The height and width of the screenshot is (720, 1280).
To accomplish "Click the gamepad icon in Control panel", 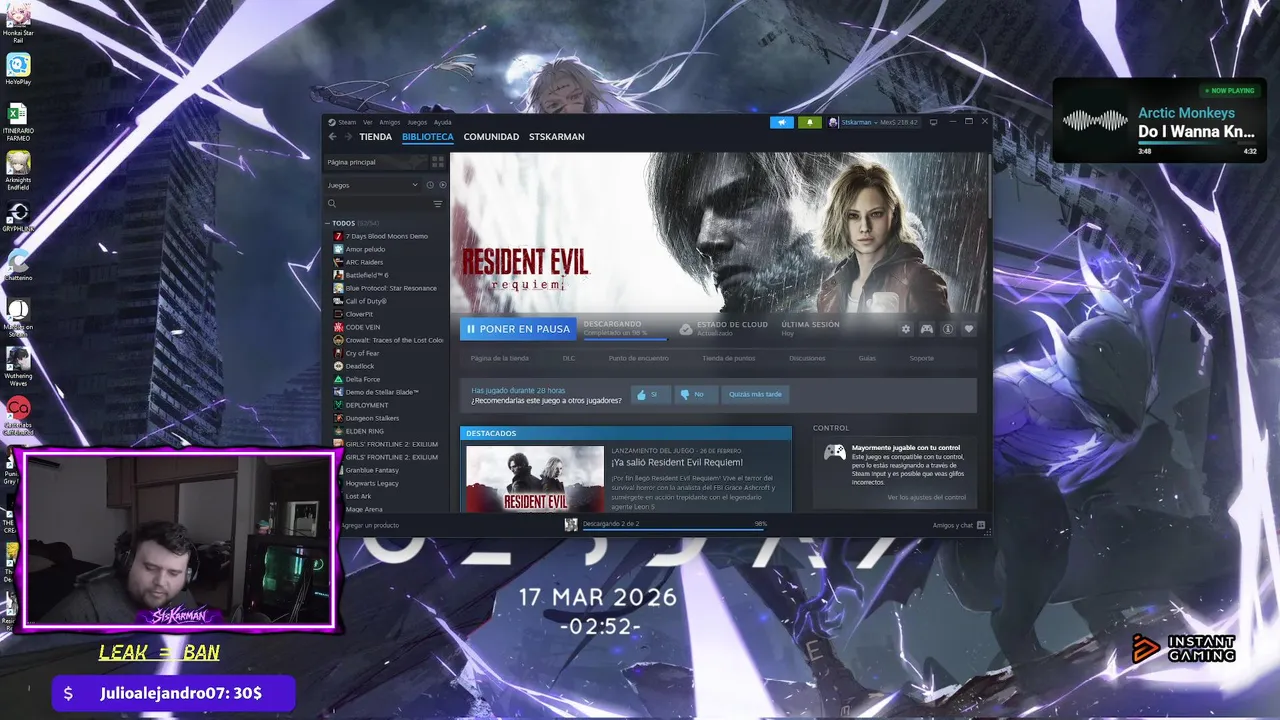I will coord(834,453).
